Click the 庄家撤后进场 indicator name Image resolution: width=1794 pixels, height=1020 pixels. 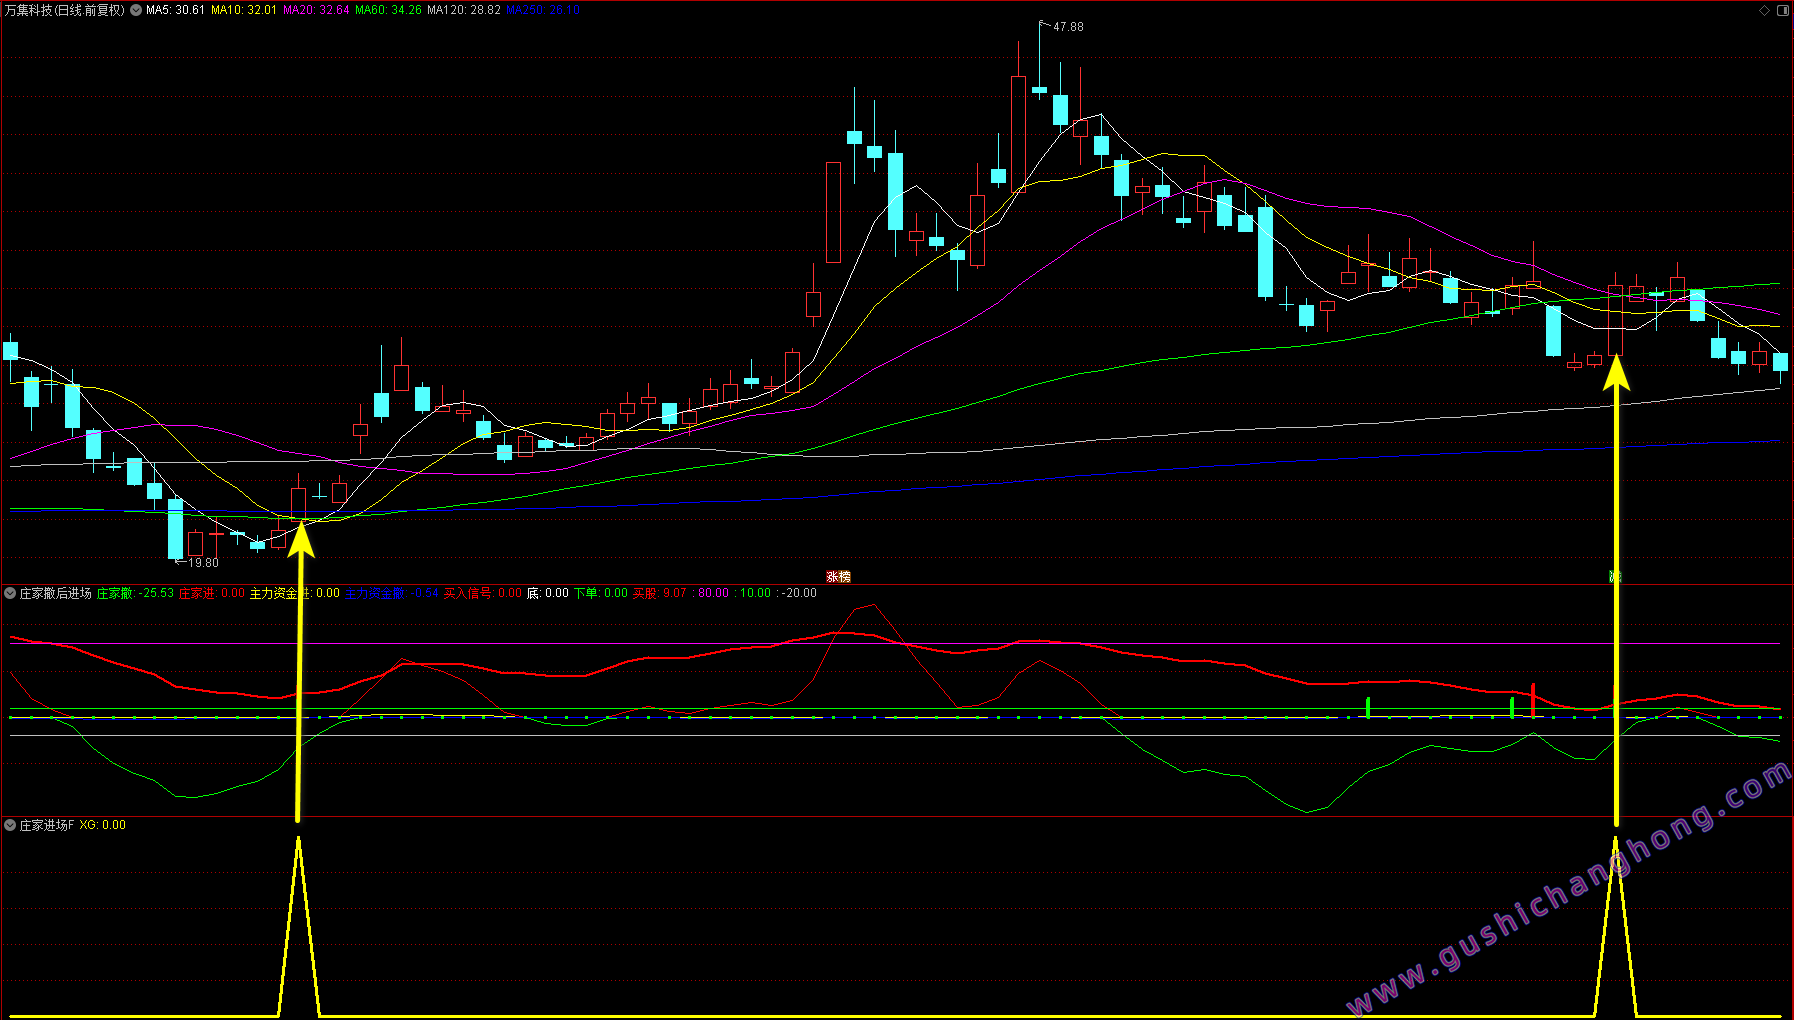(55, 593)
